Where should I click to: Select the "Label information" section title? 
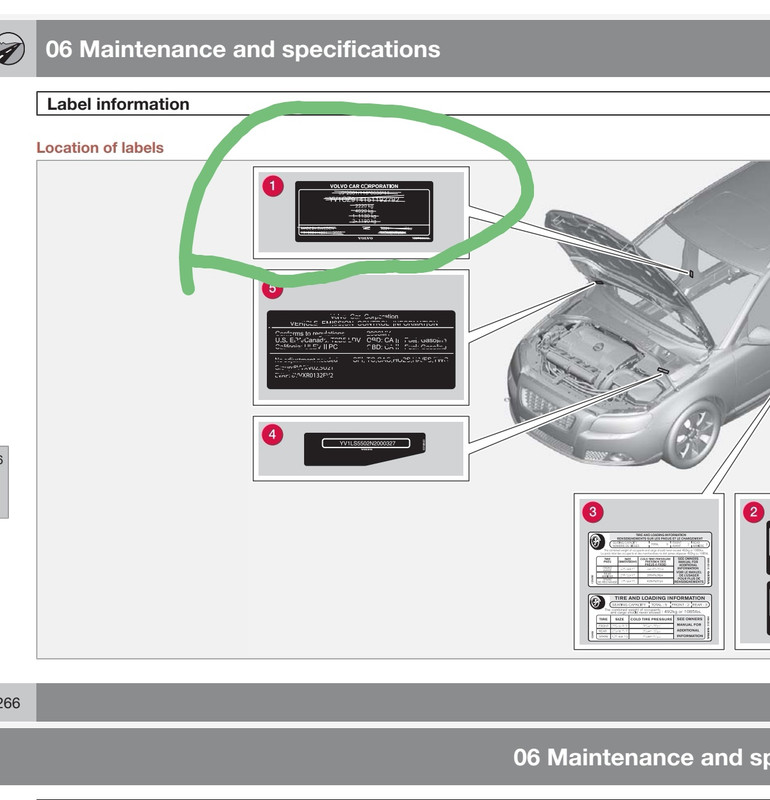118,104
